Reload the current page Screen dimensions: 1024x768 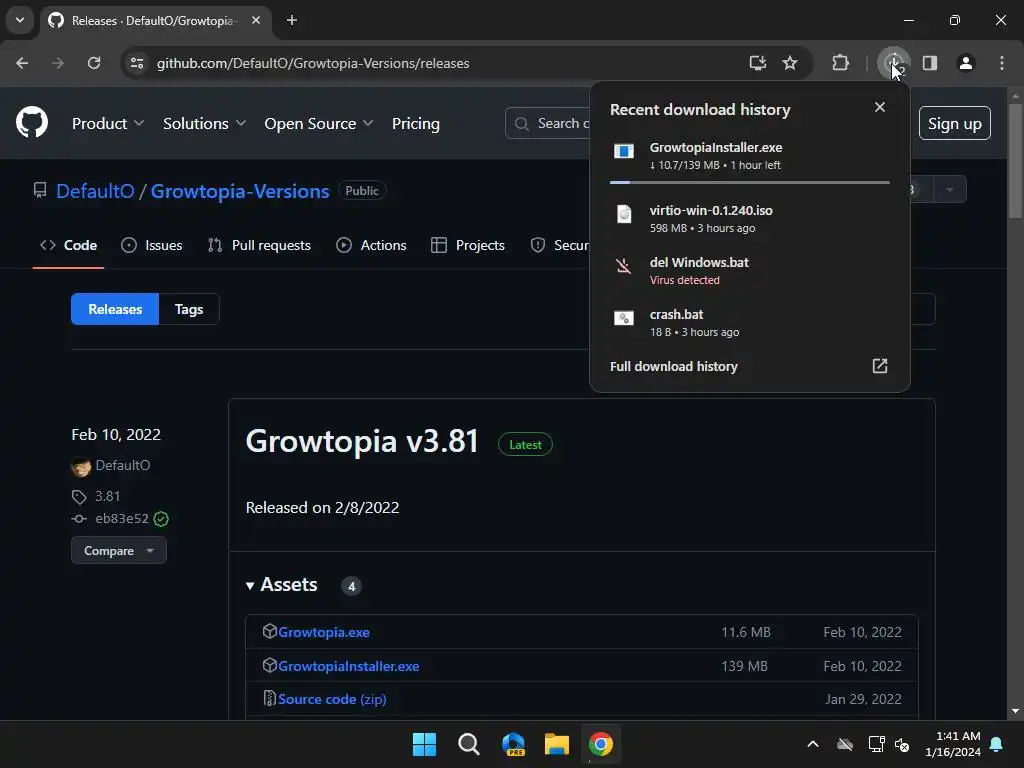(94, 63)
